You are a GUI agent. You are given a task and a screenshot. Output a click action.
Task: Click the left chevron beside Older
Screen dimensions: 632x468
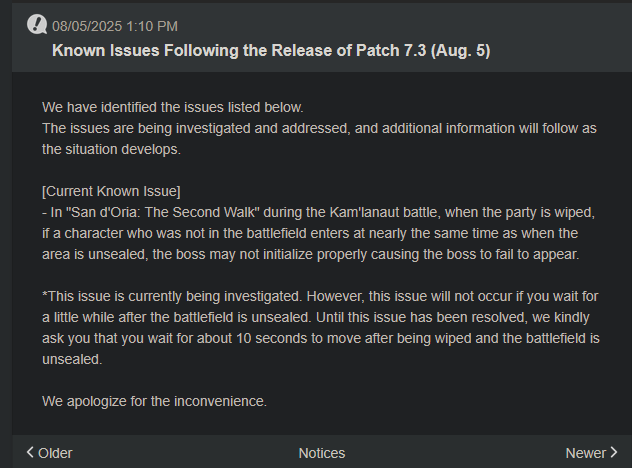(x=30, y=452)
